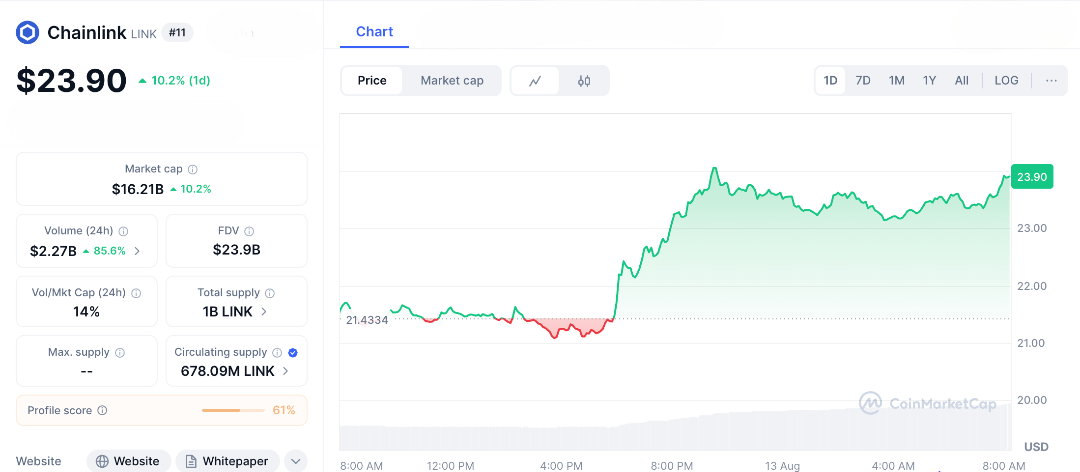This screenshot has height=472, width=1080.
Task: Select the 1D time range
Action: click(831, 81)
